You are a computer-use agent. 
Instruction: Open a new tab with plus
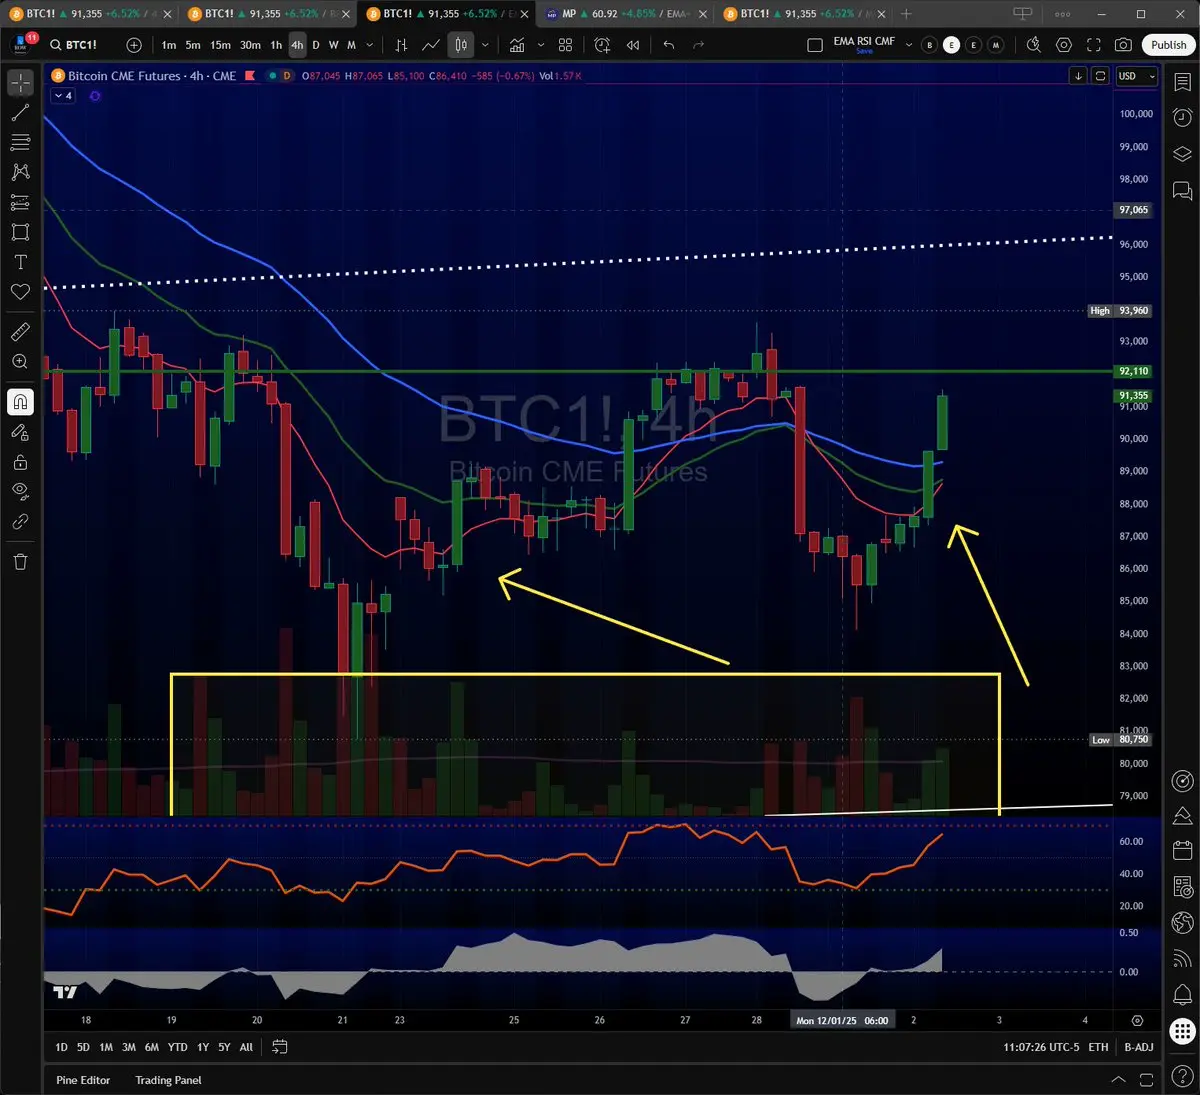coord(906,14)
